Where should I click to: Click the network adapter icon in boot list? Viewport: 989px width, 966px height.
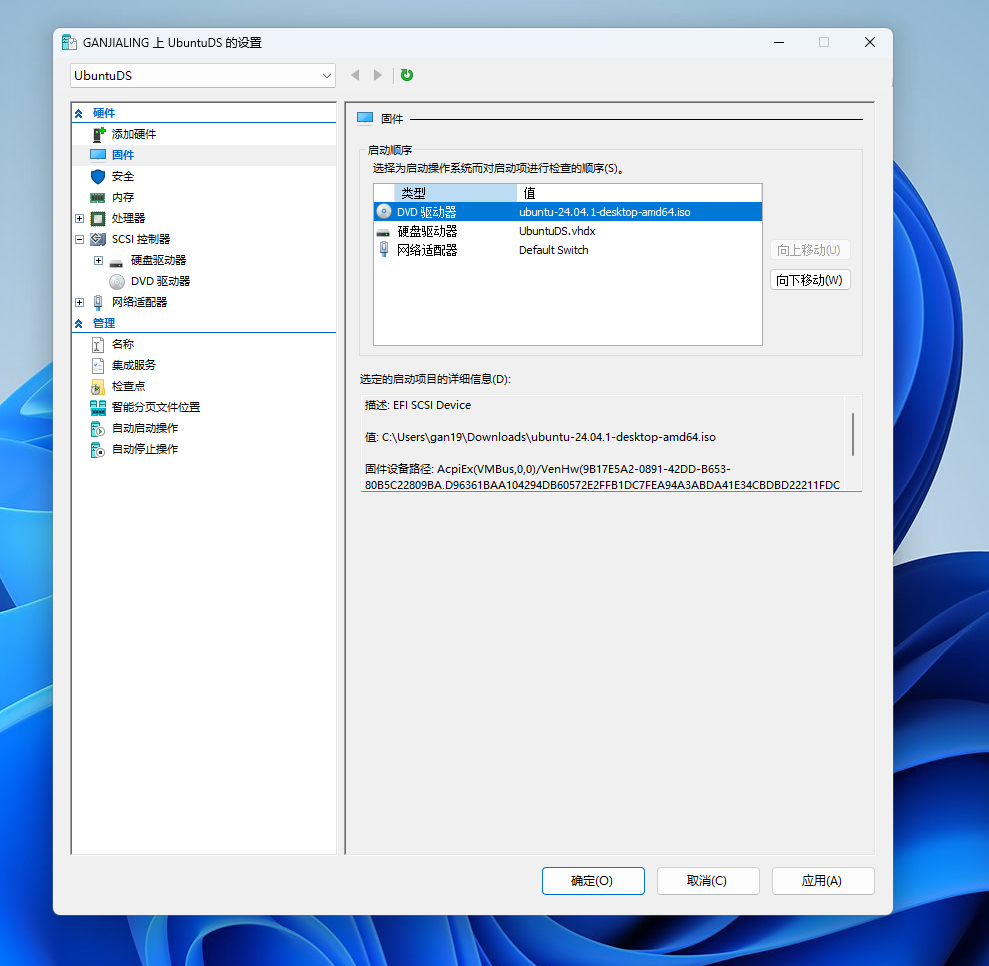click(x=383, y=250)
